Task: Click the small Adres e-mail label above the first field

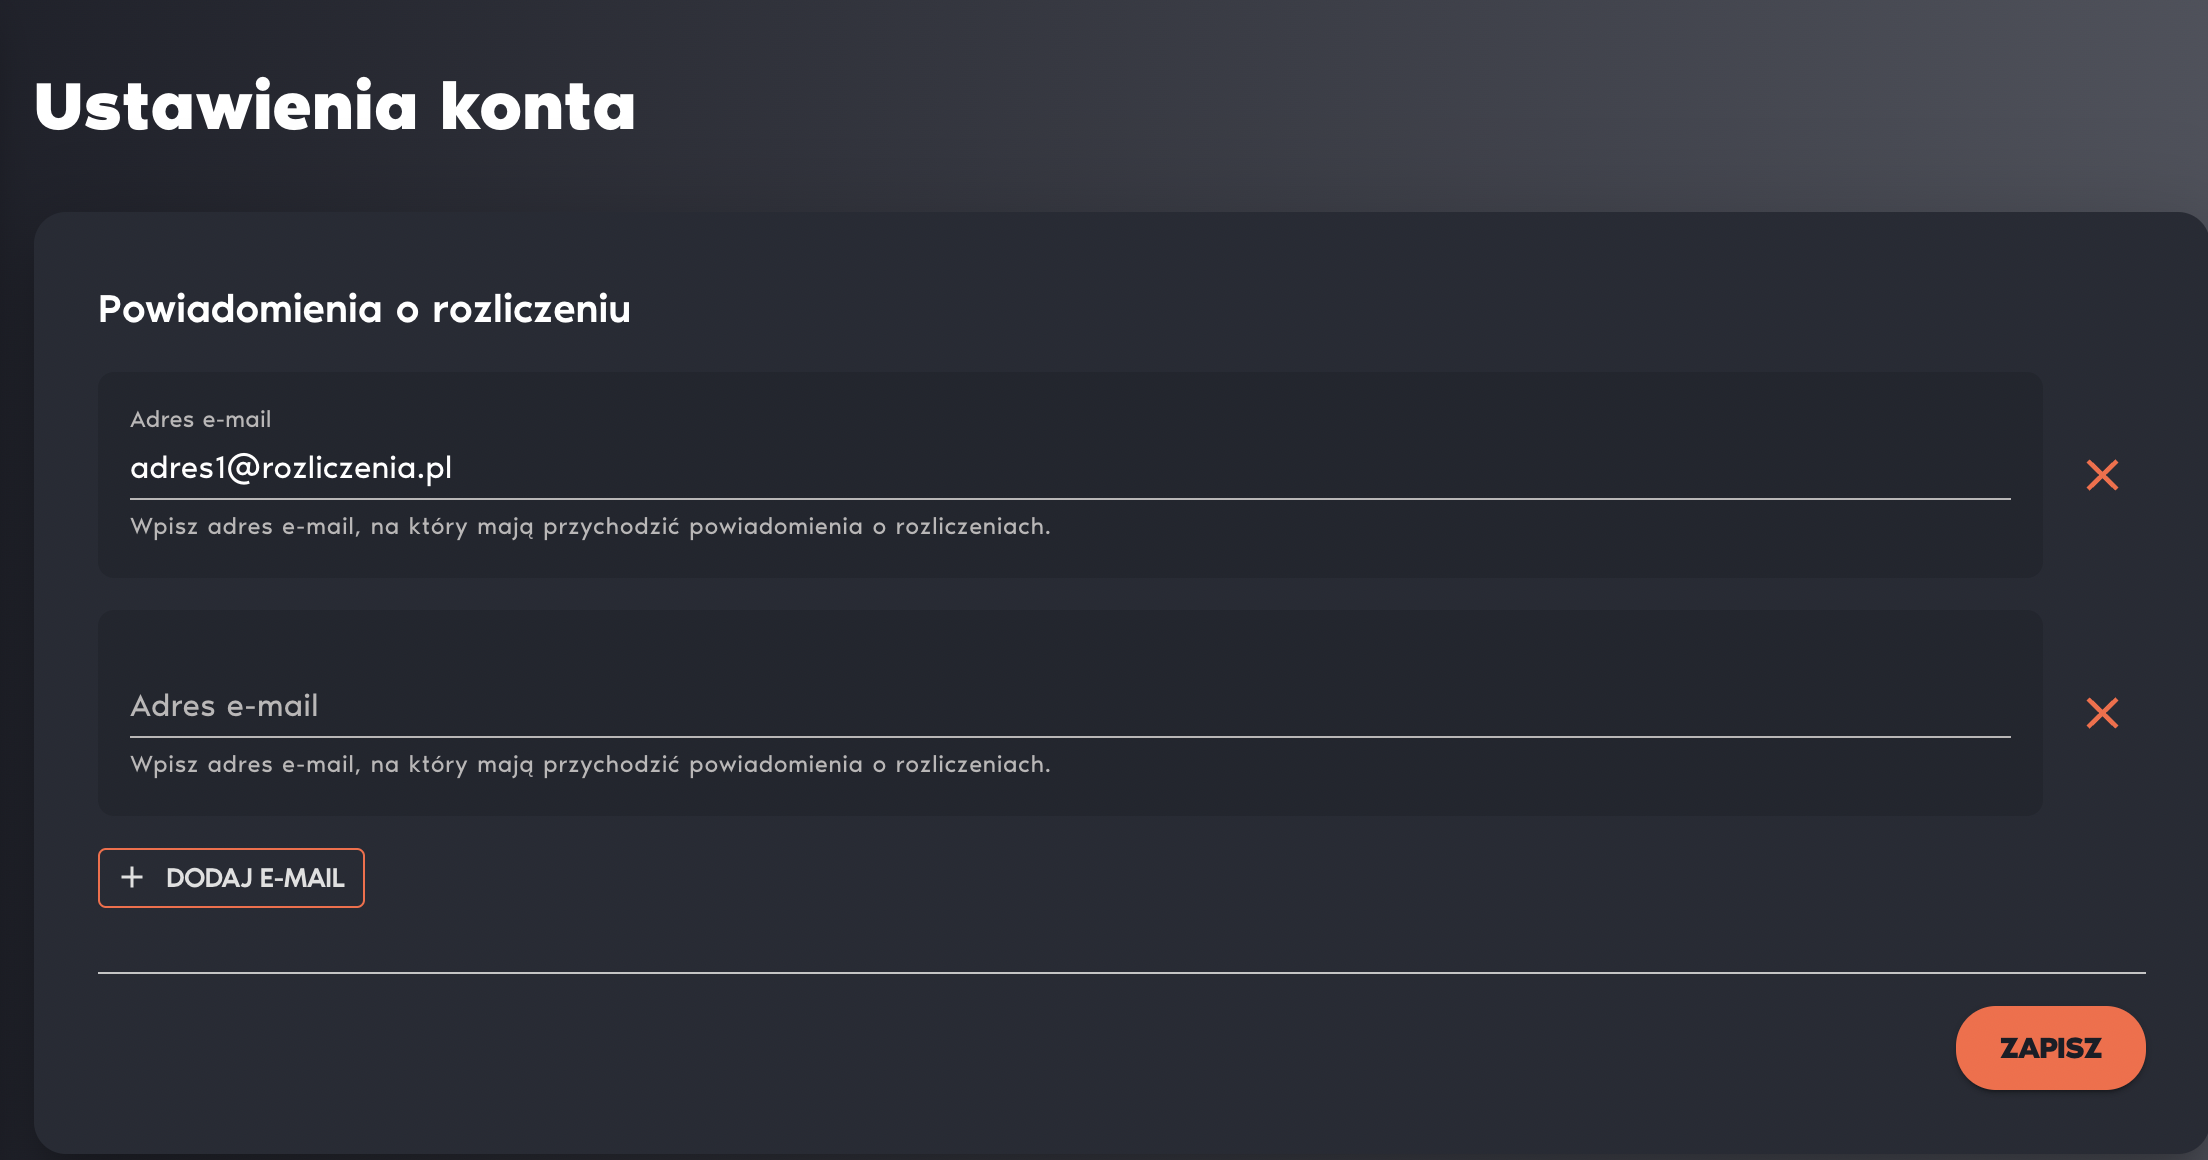Action: click(x=201, y=419)
